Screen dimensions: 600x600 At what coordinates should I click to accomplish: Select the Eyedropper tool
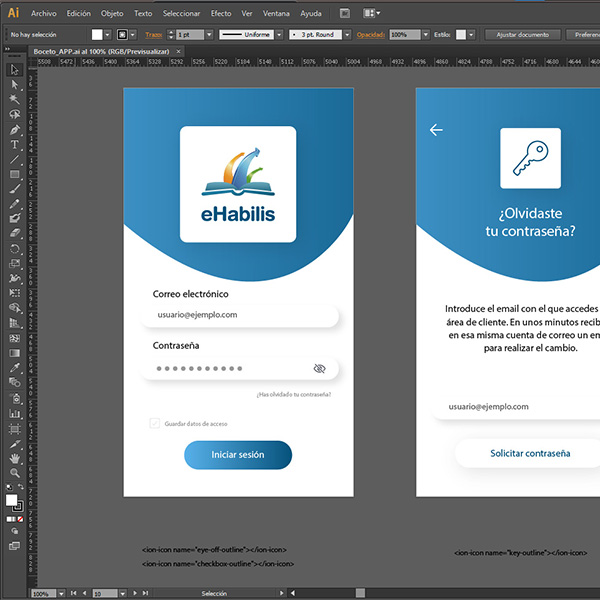pyautogui.click(x=15, y=368)
